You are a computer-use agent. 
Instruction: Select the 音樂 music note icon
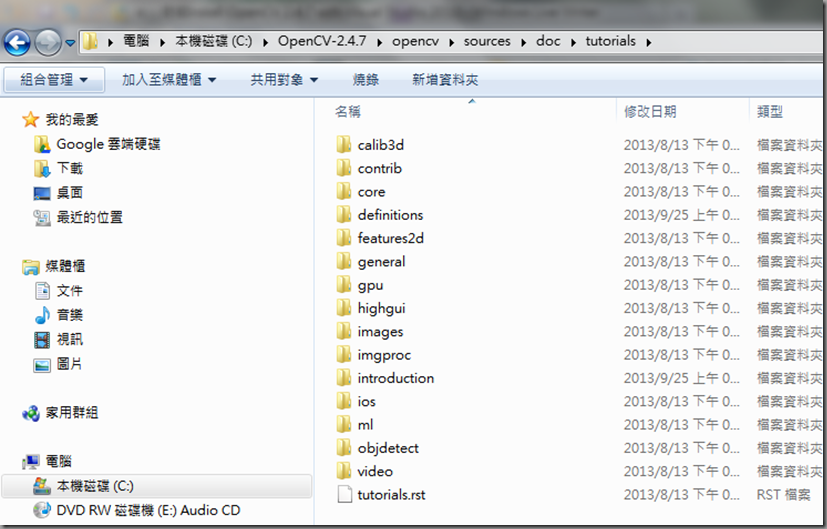click(42, 315)
